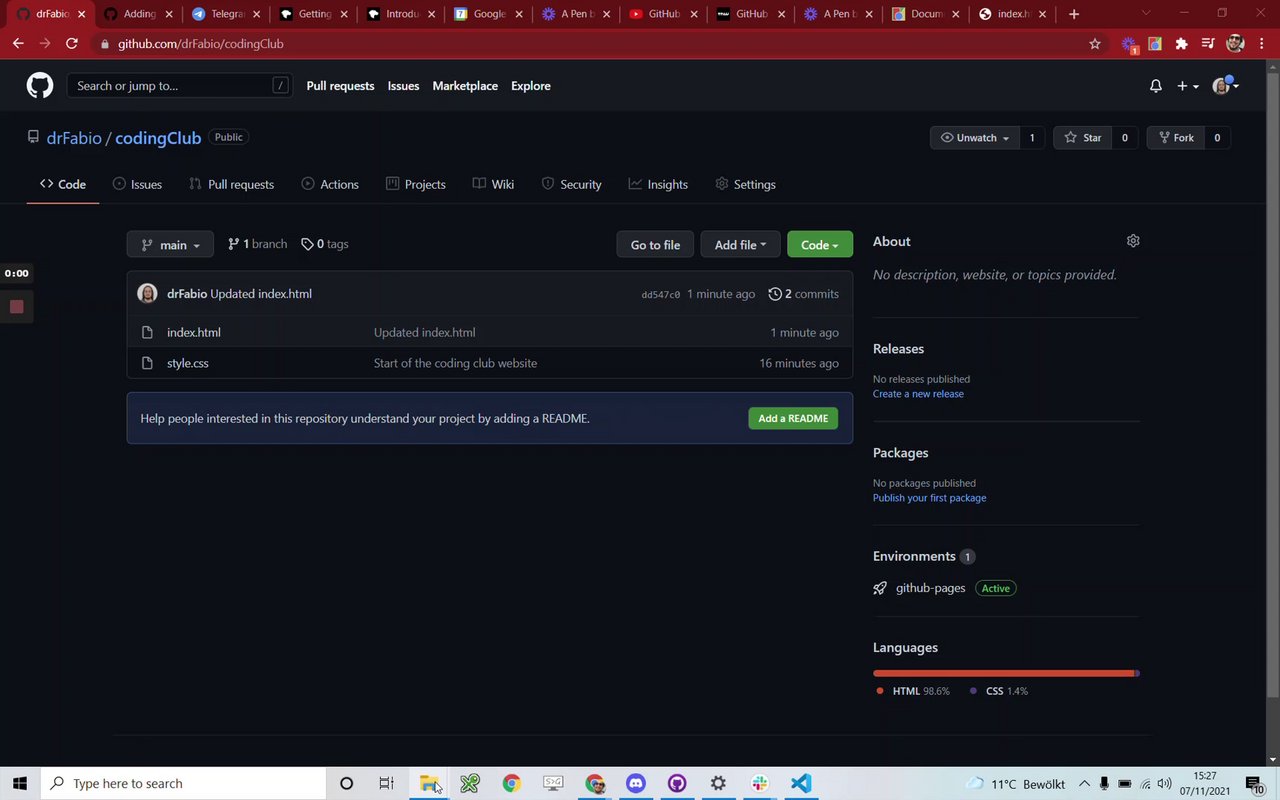The height and width of the screenshot is (800, 1280).
Task: Click Marketplace in the top navigation
Action: coord(465,86)
